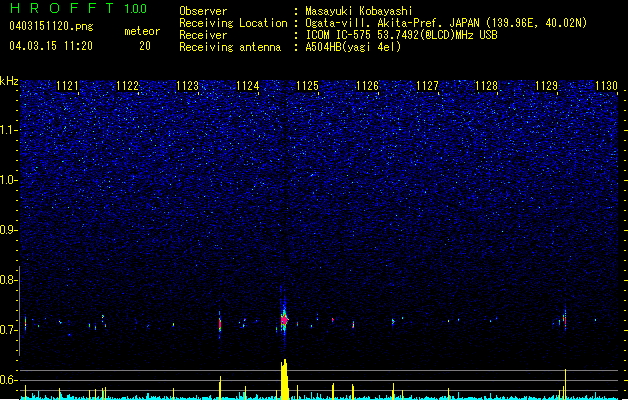Click time marker 1127
Image resolution: width=629 pixels, height=400 pixels.
click(x=427, y=86)
